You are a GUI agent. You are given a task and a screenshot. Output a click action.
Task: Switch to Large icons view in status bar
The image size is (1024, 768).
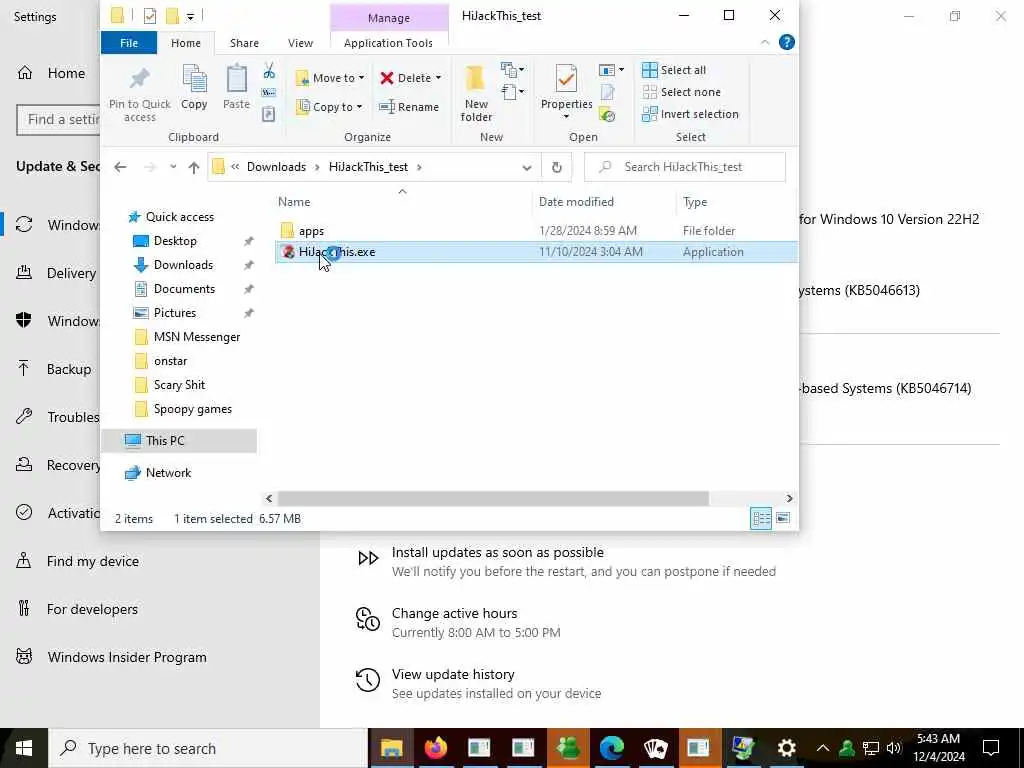[783, 519]
